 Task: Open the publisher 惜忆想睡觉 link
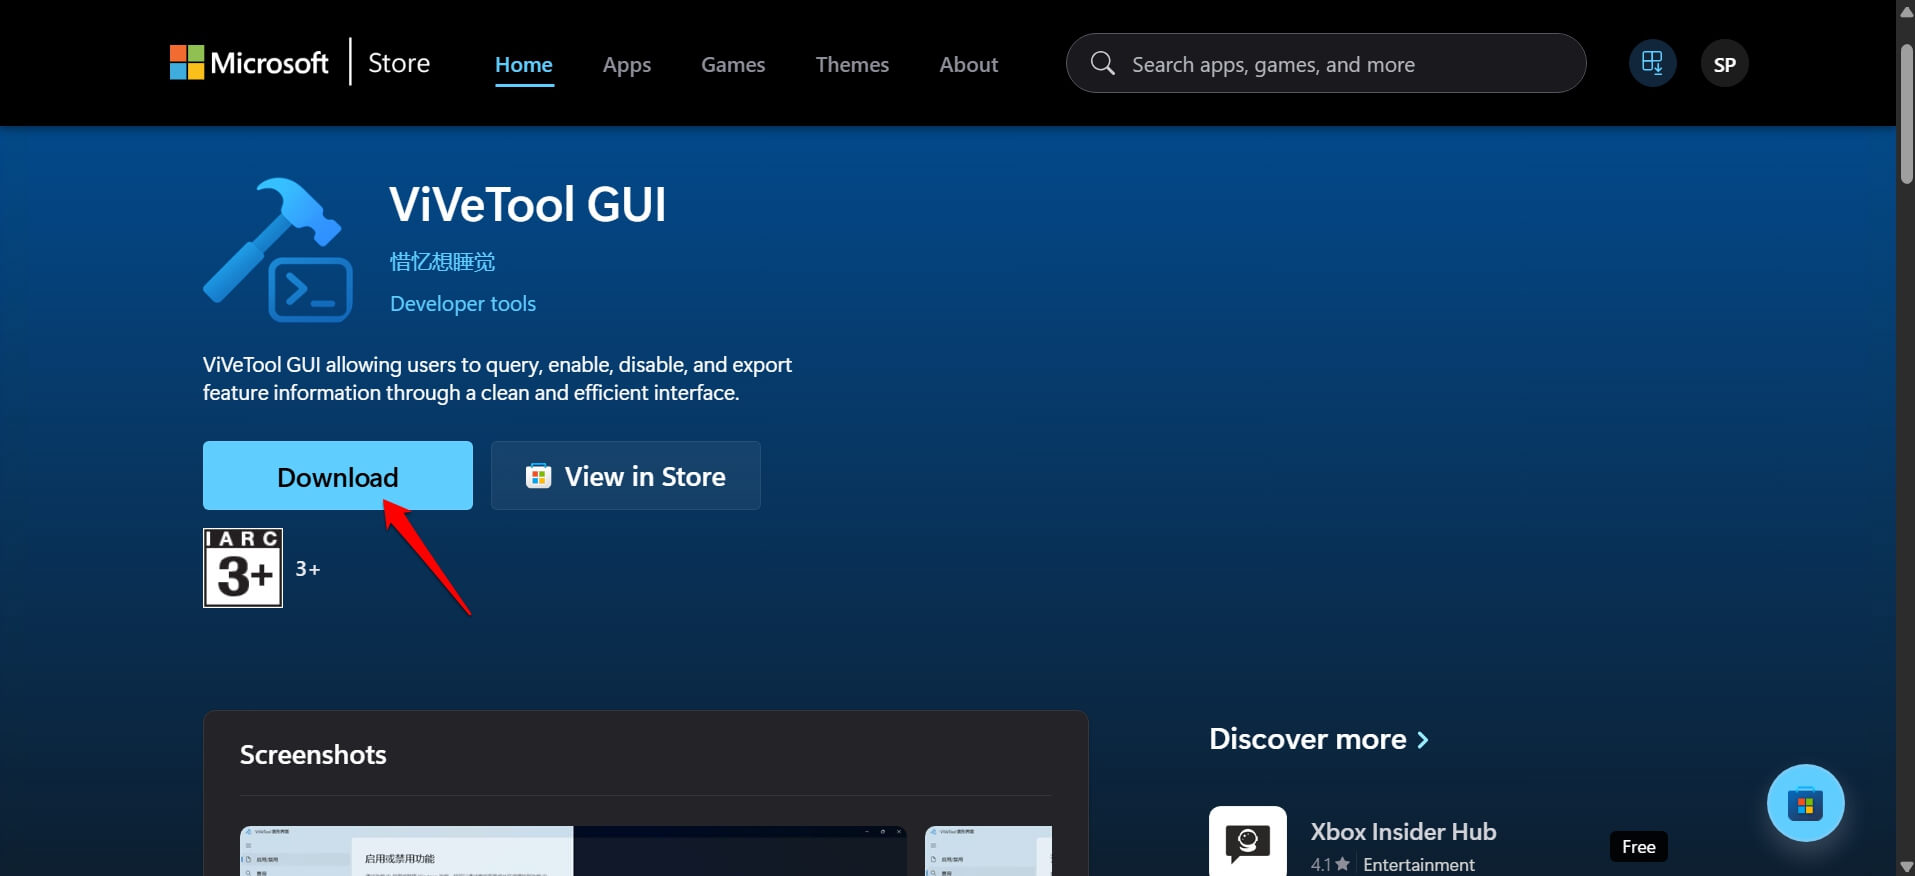tap(442, 262)
